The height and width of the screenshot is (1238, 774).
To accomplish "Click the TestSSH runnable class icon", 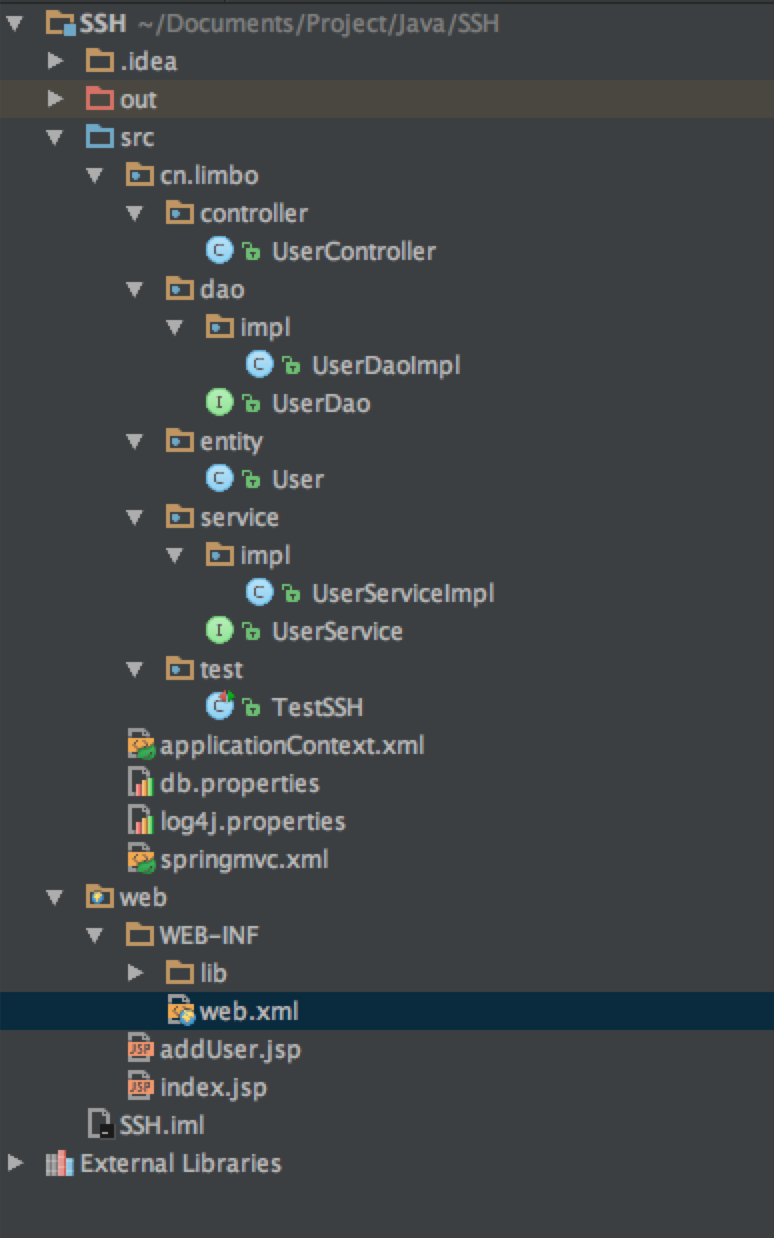I will tap(219, 706).
